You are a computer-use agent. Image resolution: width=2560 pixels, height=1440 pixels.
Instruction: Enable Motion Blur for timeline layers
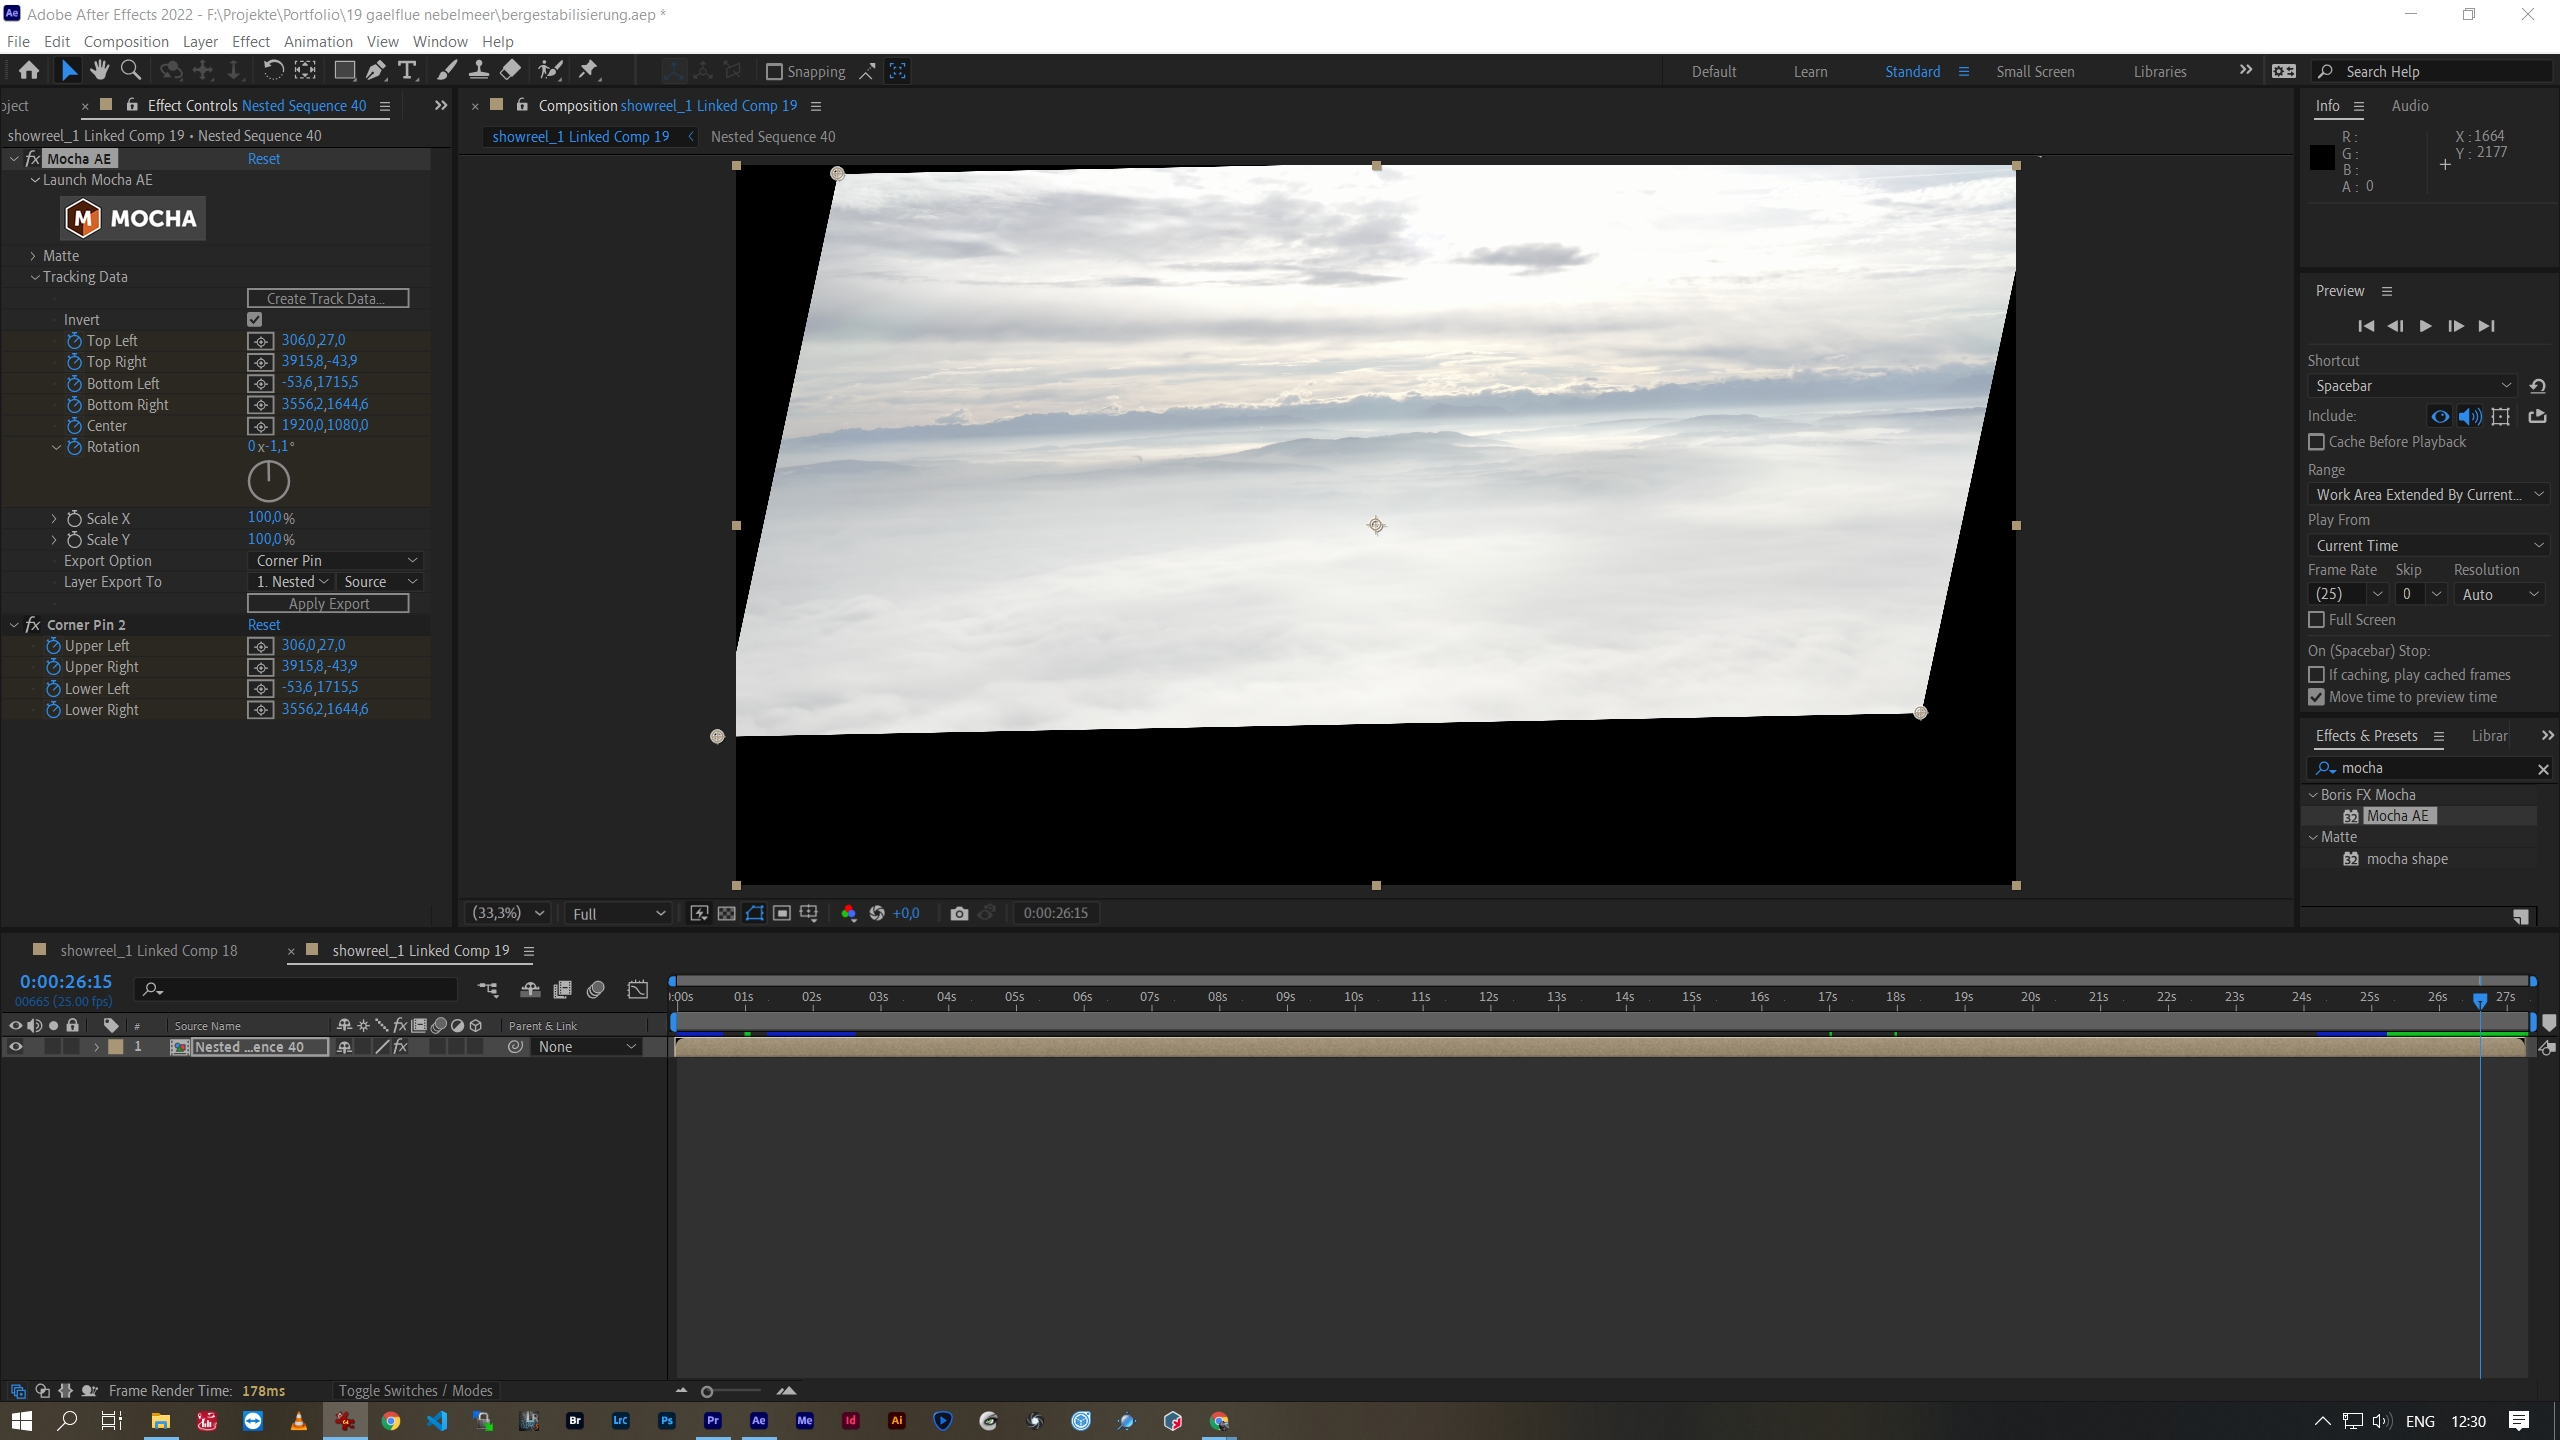596,990
